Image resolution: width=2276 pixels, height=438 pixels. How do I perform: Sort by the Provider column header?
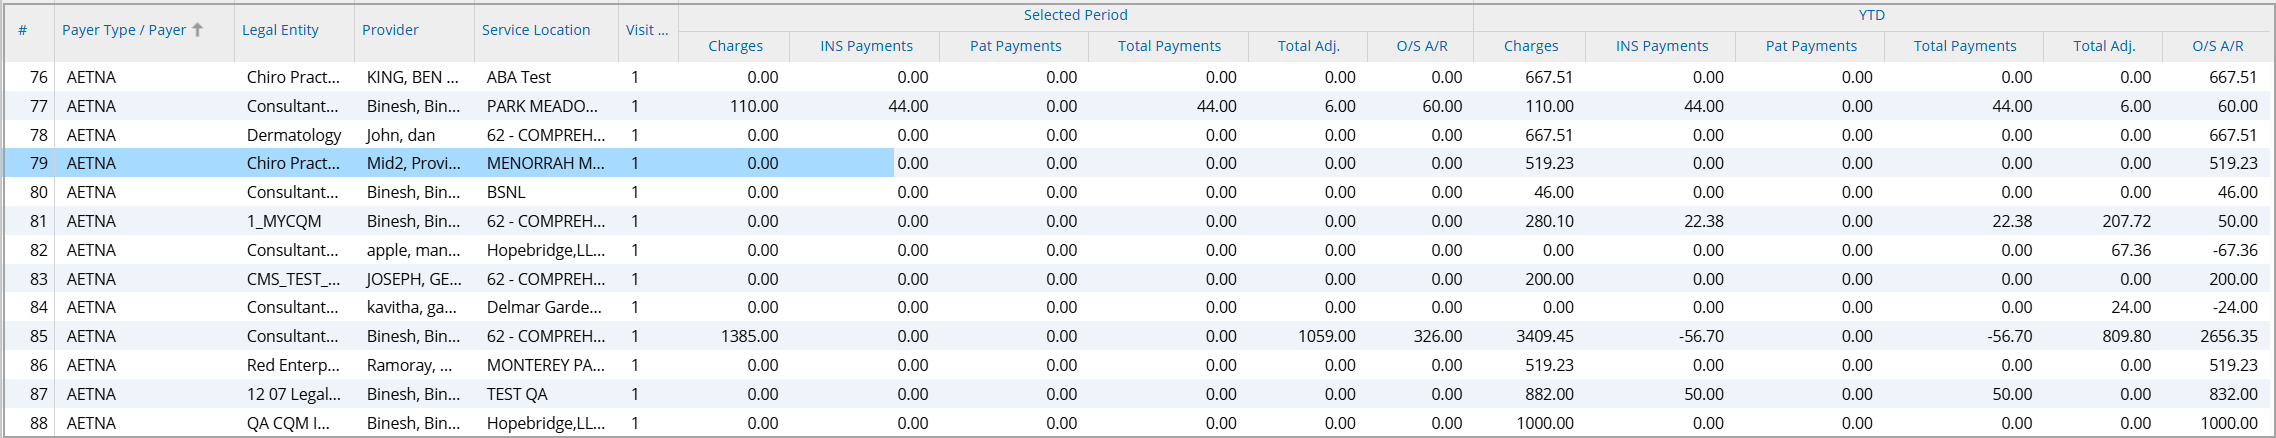(x=390, y=30)
